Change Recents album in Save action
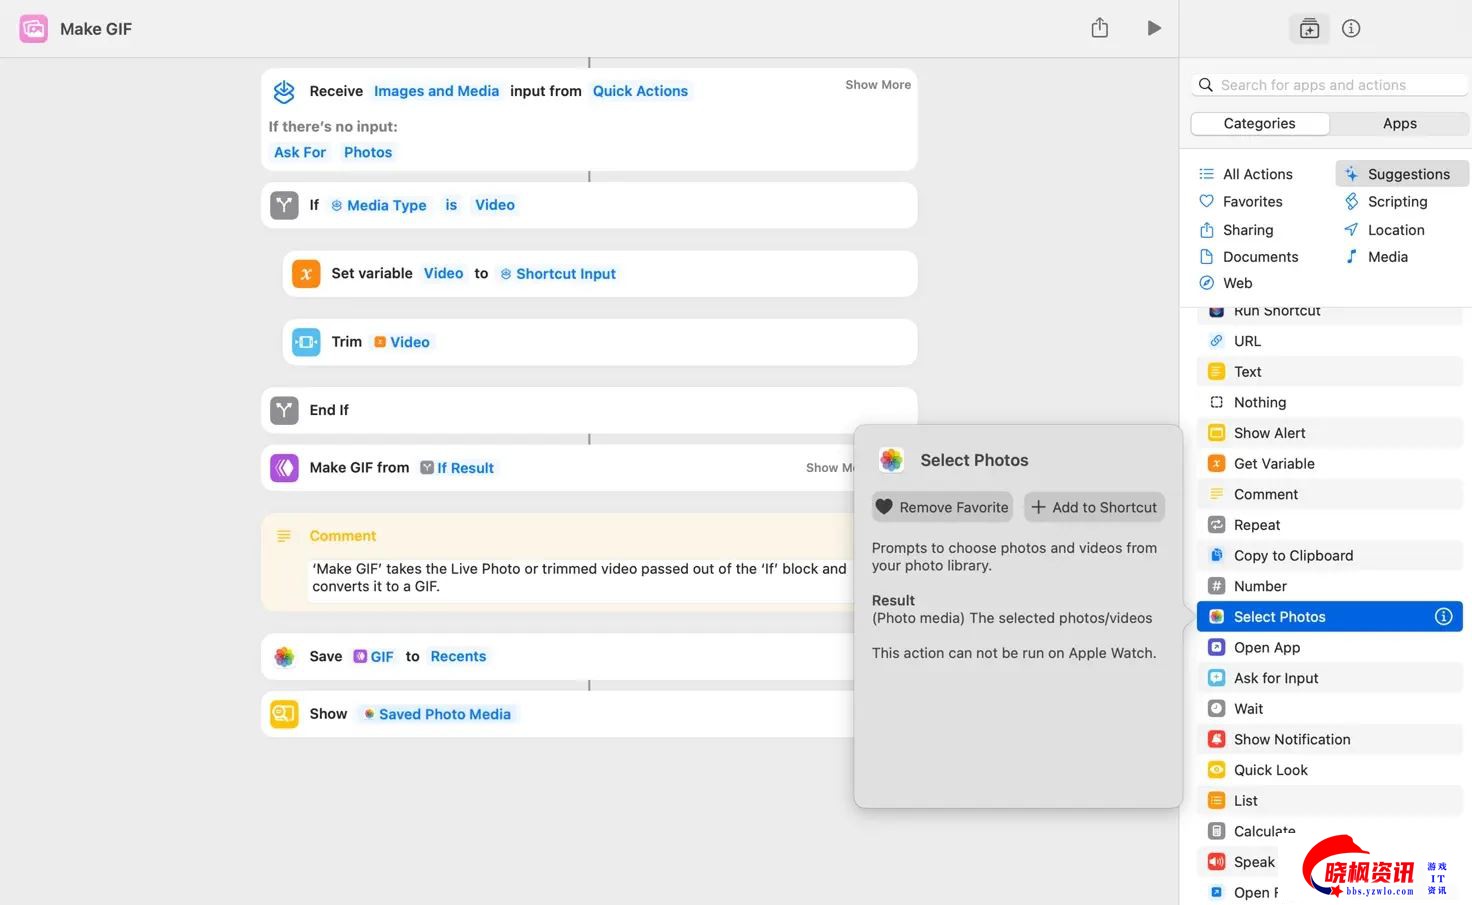The width and height of the screenshot is (1472, 905). click(458, 656)
